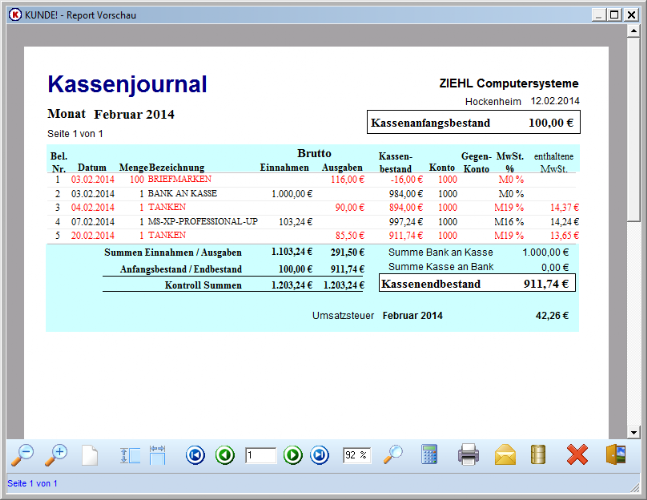The width and height of the screenshot is (647, 500).
Task: Click the M16 % tax rate cell
Action: (509, 222)
